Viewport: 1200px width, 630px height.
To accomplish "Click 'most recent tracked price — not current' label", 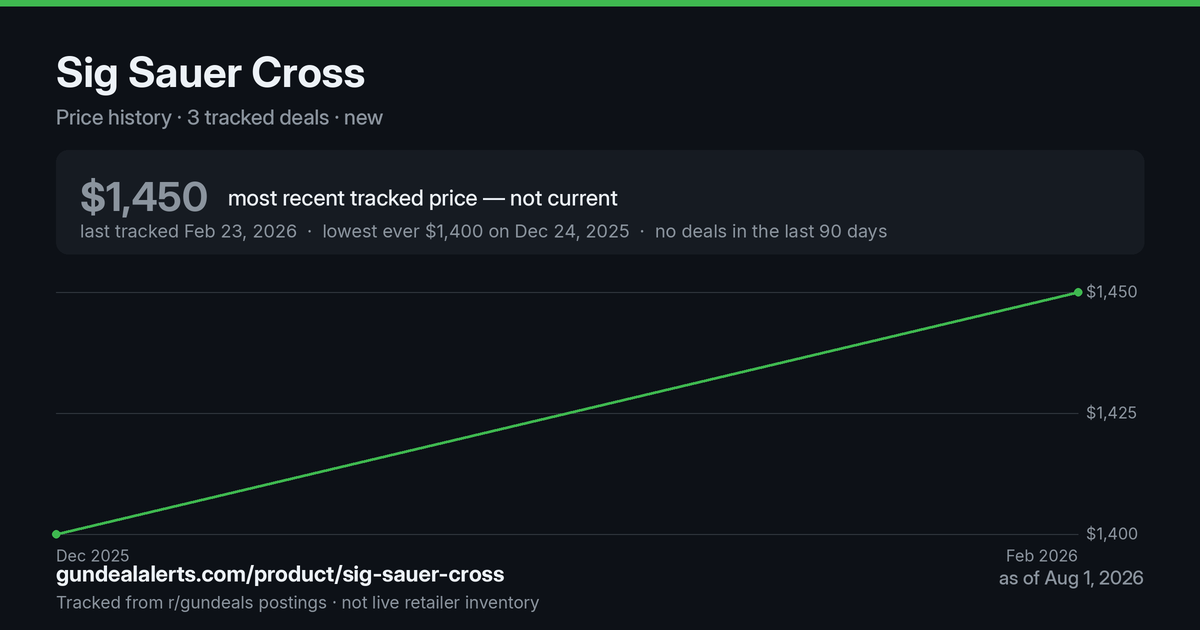I will click(x=423, y=198).
